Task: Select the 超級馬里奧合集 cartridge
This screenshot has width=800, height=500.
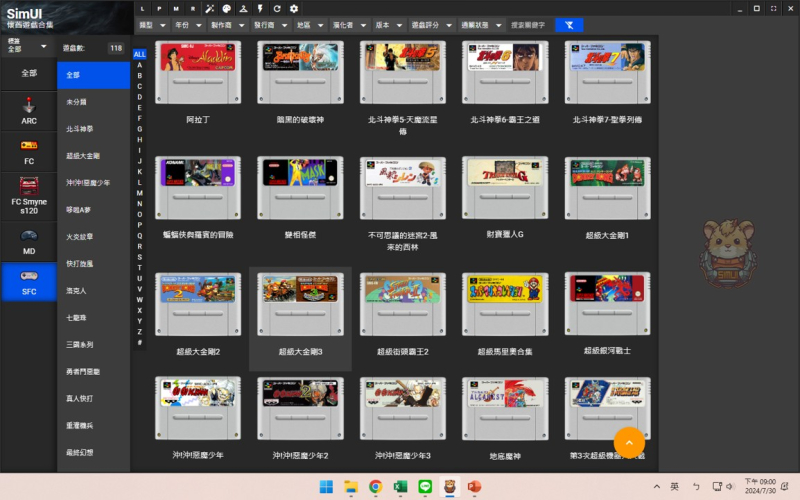Action: 505,304
